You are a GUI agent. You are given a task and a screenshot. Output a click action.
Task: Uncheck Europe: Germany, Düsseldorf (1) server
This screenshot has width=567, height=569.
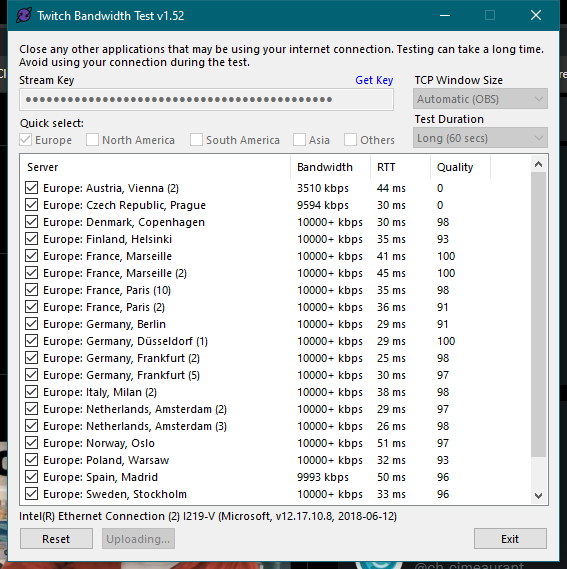pos(32,341)
